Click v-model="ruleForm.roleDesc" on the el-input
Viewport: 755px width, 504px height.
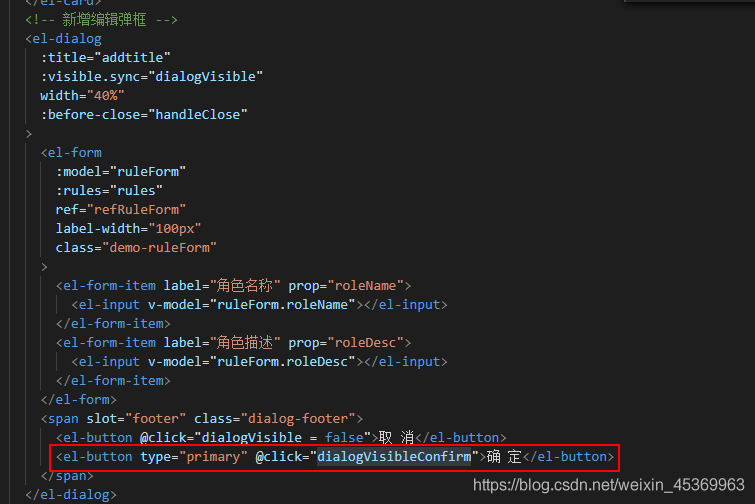[x=252, y=362]
